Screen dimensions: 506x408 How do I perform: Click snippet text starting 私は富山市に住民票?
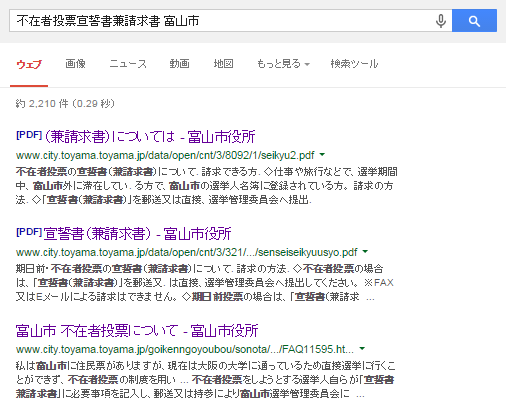coord(205,380)
